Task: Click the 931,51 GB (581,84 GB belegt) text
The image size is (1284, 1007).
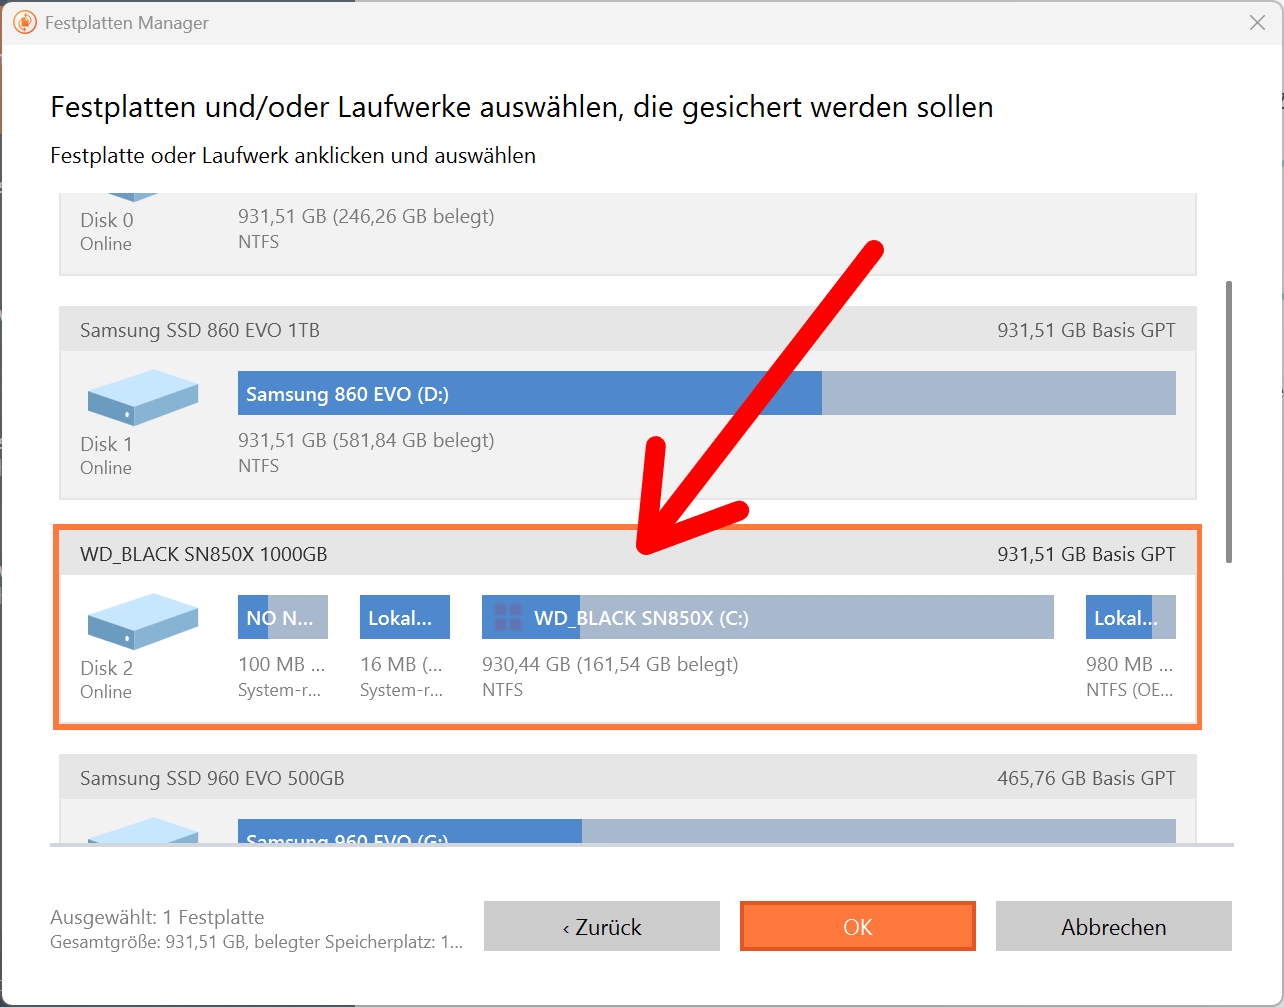Action: click(x=366, y=440)
